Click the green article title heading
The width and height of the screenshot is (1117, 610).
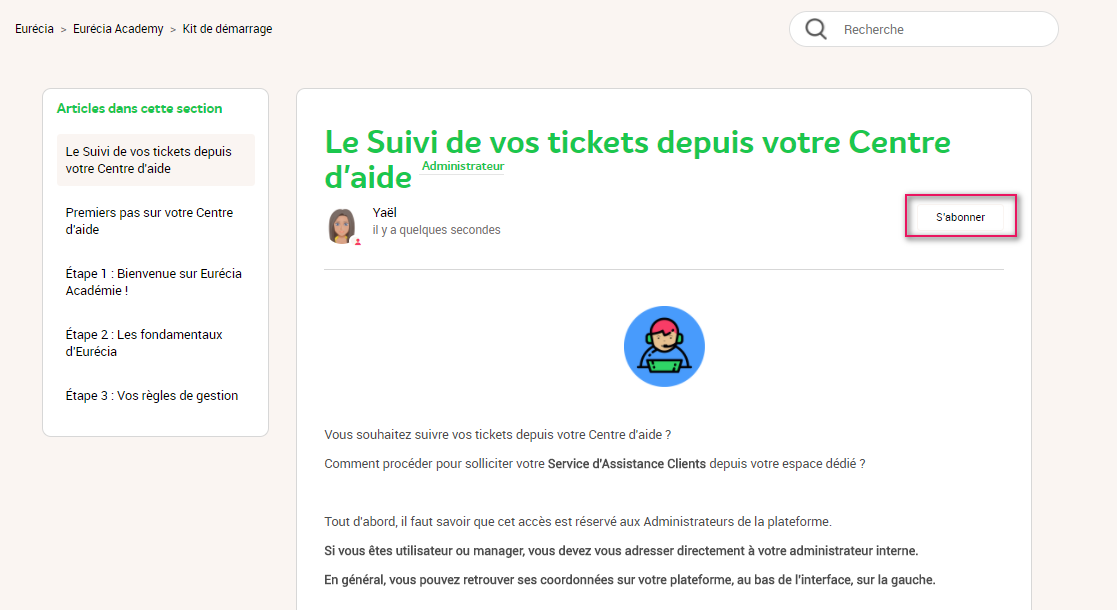pos(638,159)
